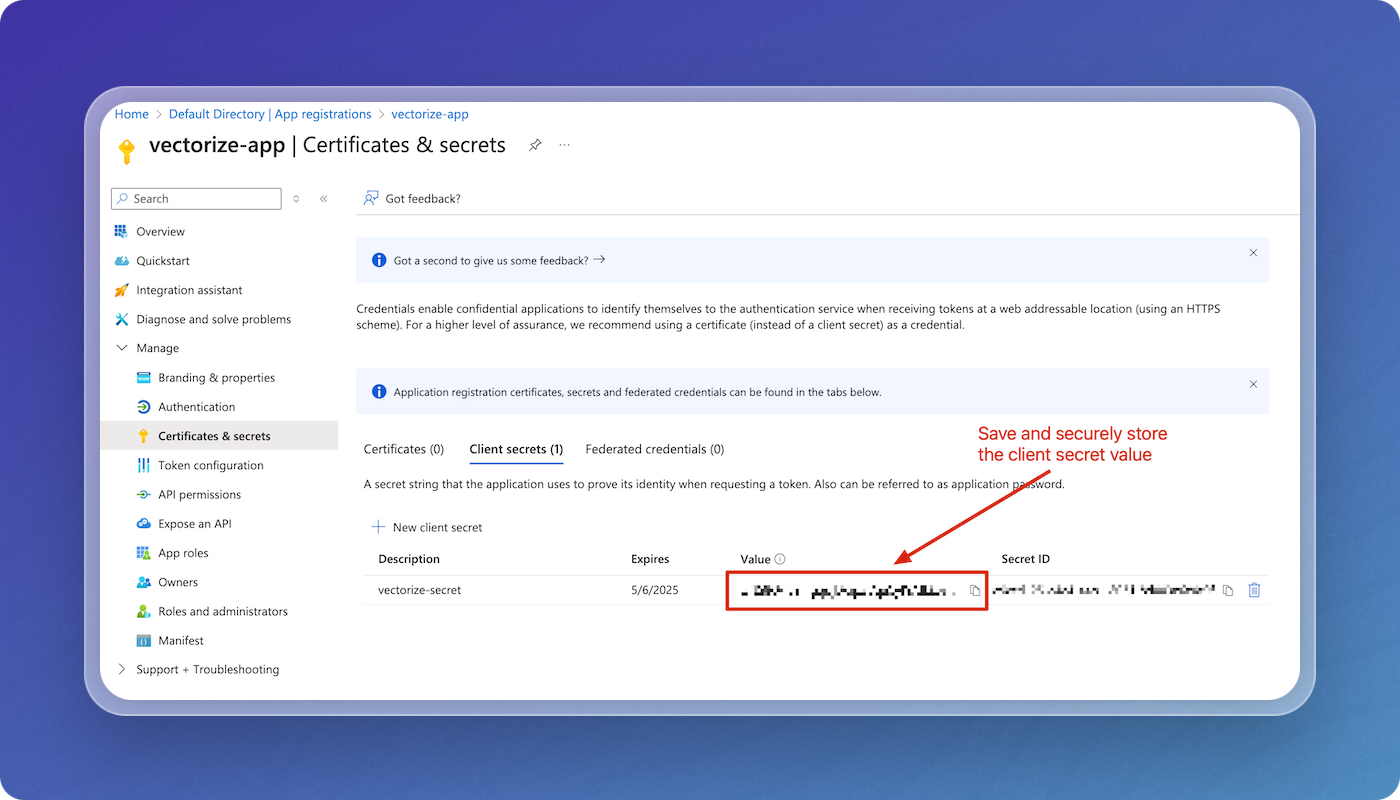Open Branding & properties
This screenshot has width=1400, height=800.
(x=216, y=378)
